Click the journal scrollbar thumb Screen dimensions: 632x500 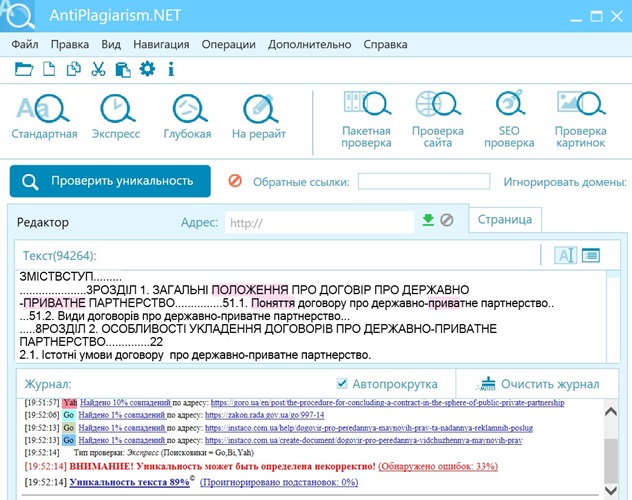[611, 459]
